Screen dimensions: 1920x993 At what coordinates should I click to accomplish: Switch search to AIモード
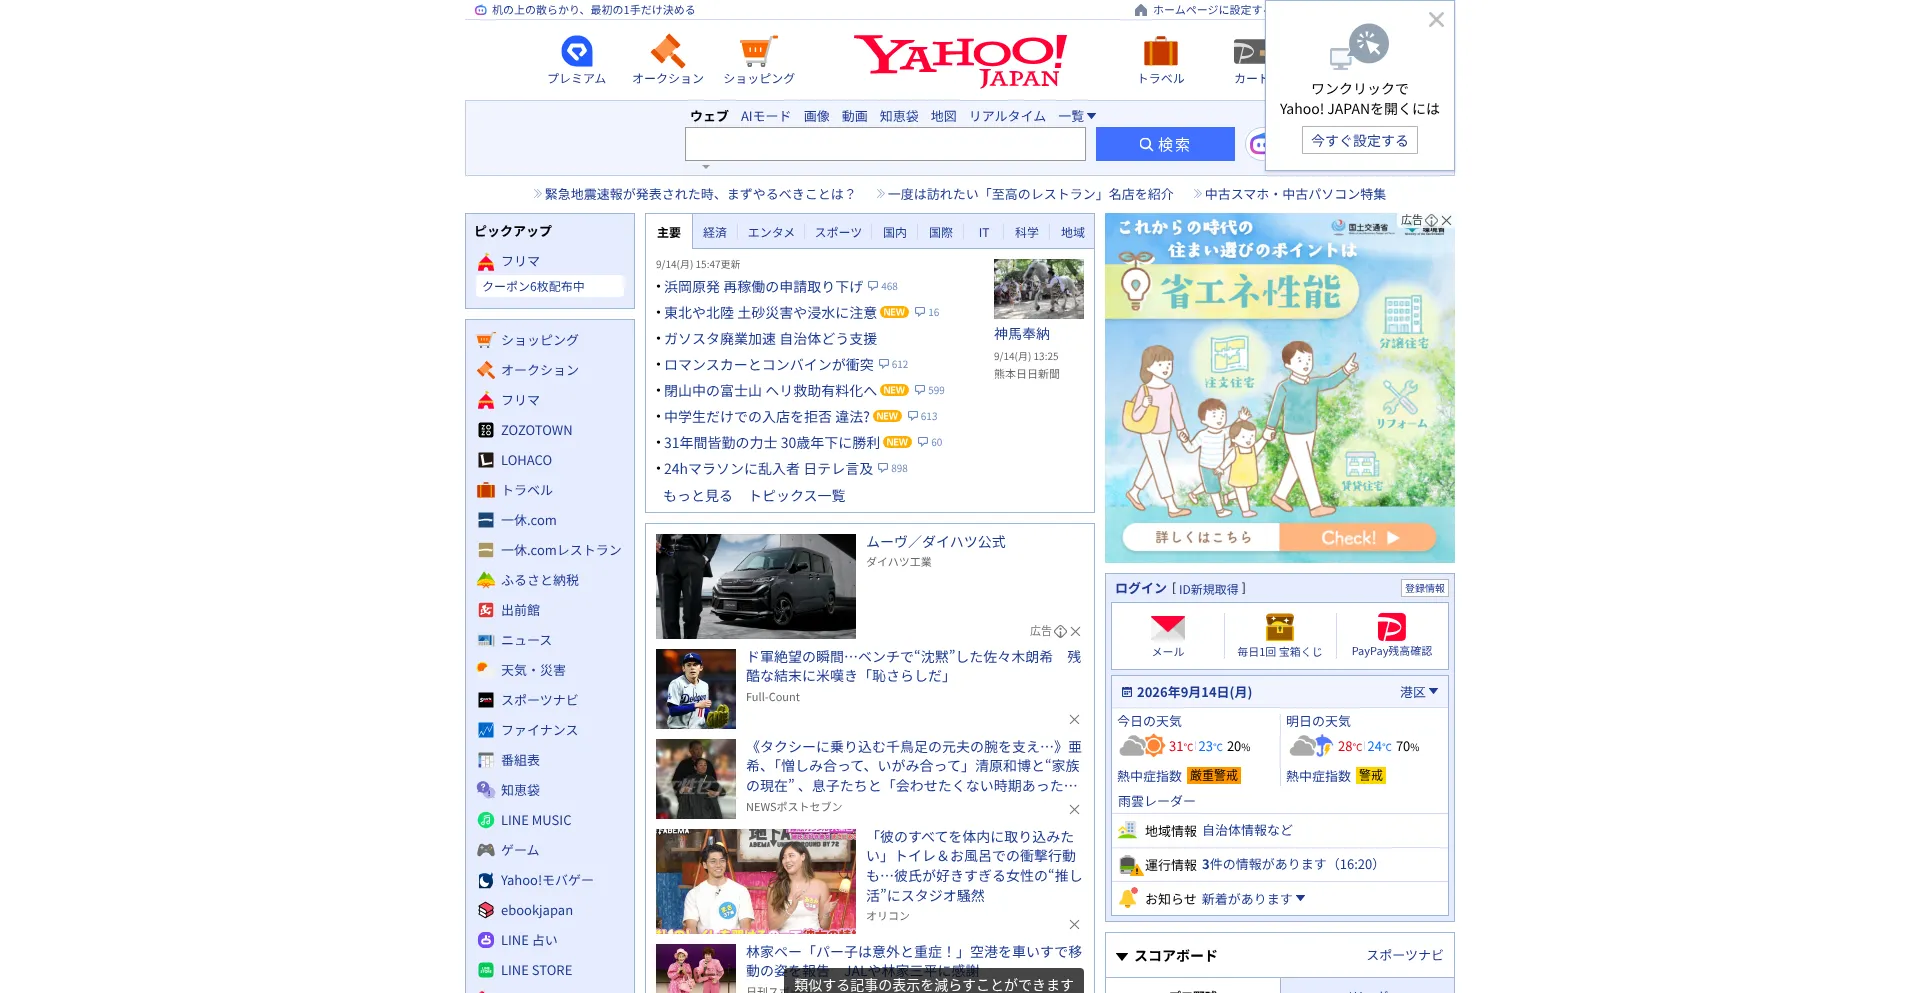[x=765, y=116]
